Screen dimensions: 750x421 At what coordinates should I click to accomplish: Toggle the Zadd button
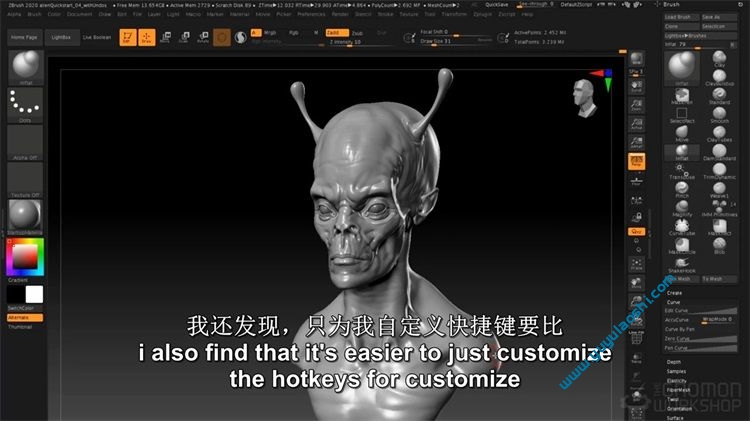pyautogui.click(x=336, y=33)
